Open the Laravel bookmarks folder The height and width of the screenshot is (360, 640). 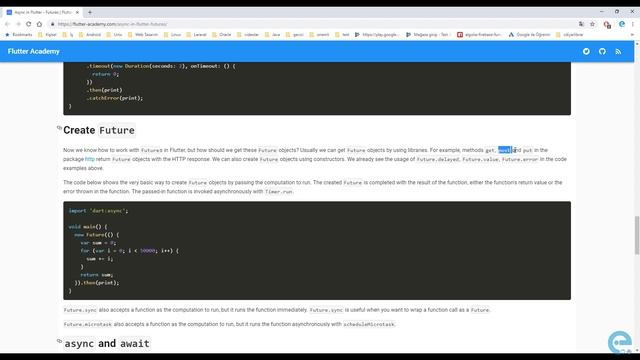(196, 35)
